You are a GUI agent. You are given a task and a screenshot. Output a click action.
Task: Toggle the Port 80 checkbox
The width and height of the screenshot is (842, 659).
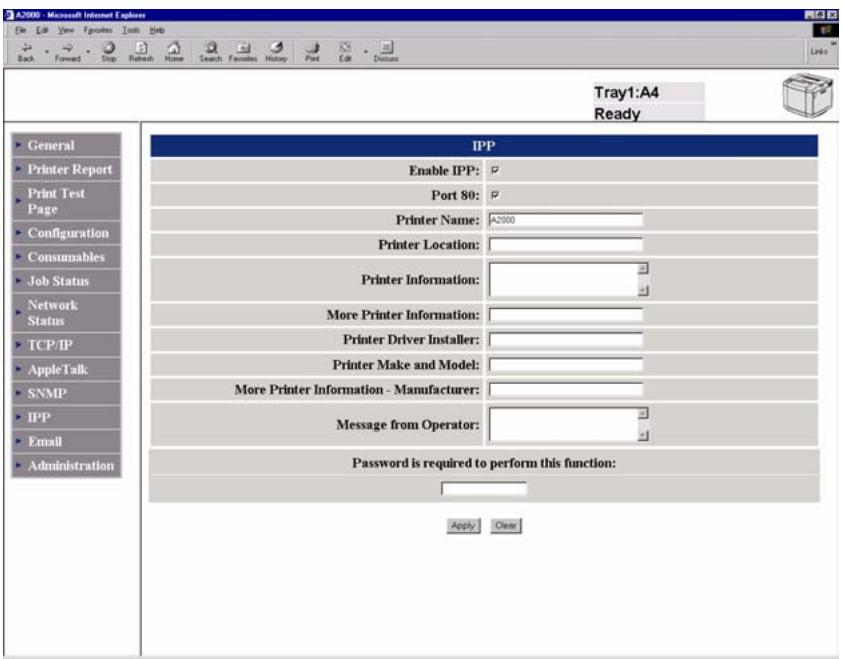tap(495, 195)
